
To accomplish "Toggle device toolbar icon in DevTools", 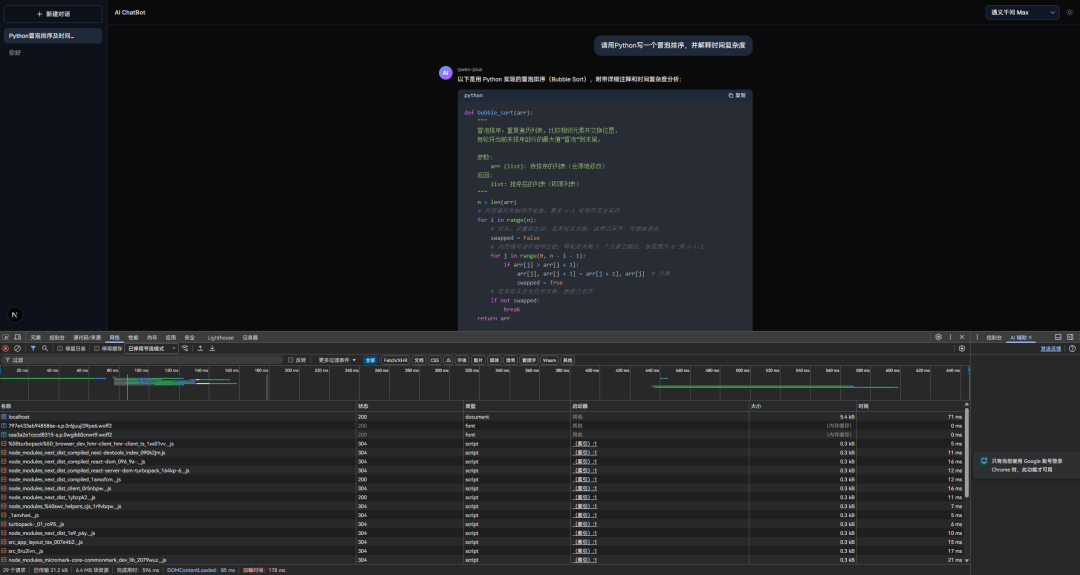I will 17,337.
